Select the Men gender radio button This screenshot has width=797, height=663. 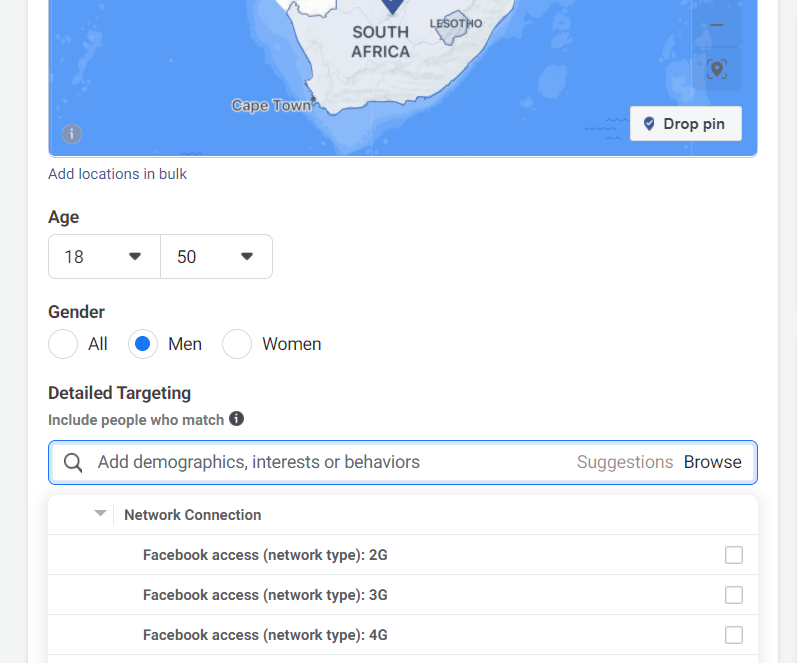(143, 344)
